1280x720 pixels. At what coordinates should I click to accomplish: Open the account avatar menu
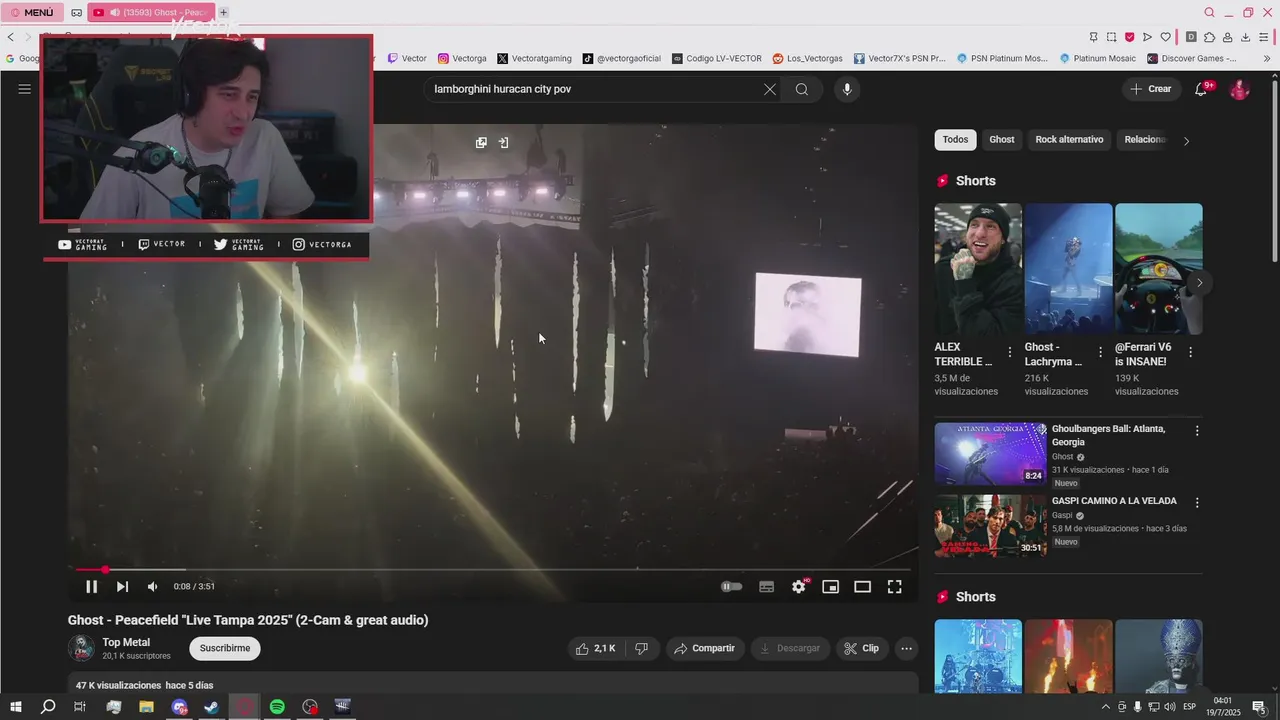click(1240, 89)
